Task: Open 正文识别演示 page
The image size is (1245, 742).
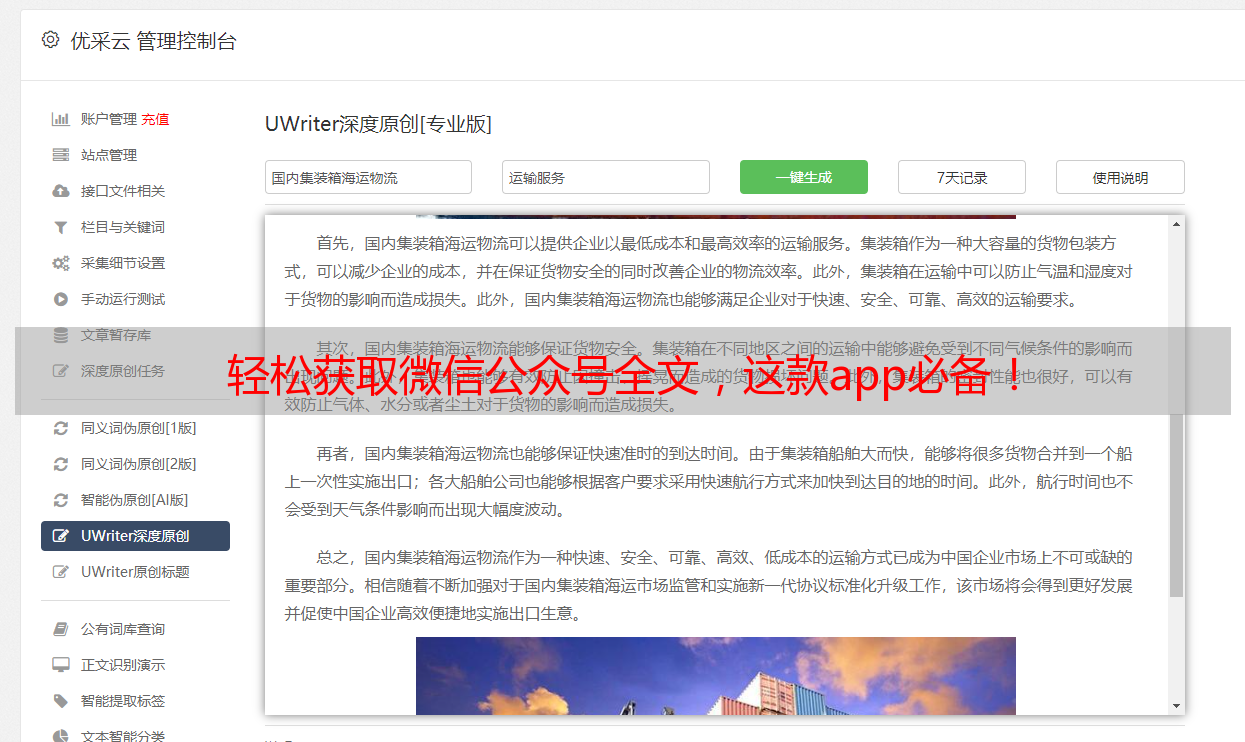Action: point(123,665)
